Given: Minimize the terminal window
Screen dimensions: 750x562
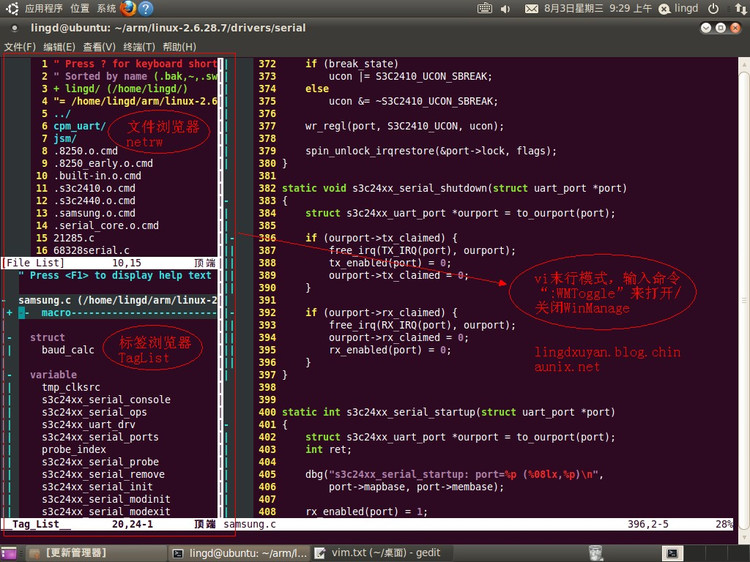Looking at the screenshot, I should (x=706, y=28).
